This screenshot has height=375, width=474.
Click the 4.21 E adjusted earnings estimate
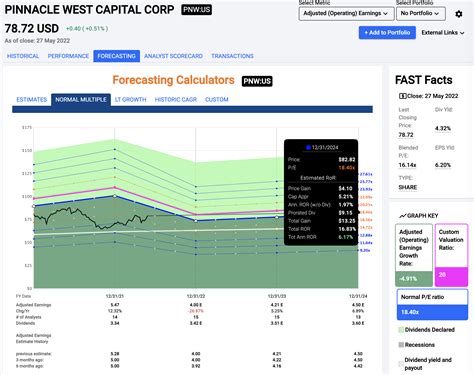pos(277,305)
